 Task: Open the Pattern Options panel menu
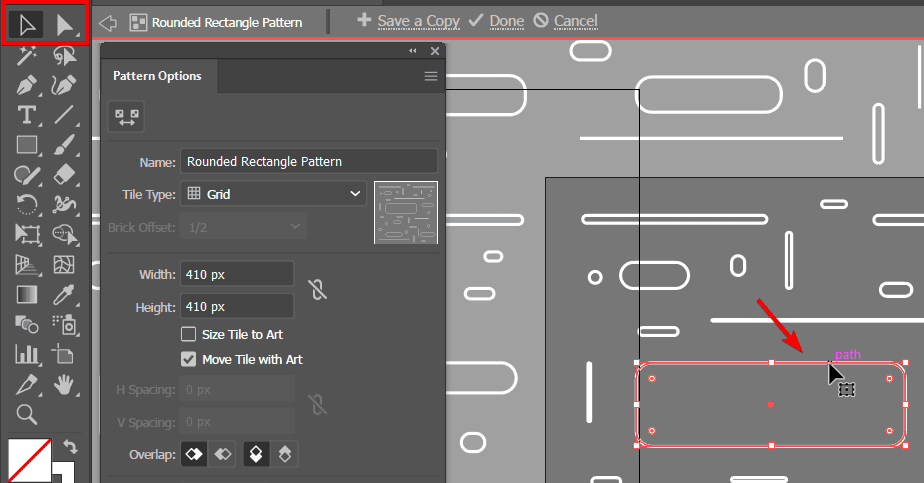431,76
